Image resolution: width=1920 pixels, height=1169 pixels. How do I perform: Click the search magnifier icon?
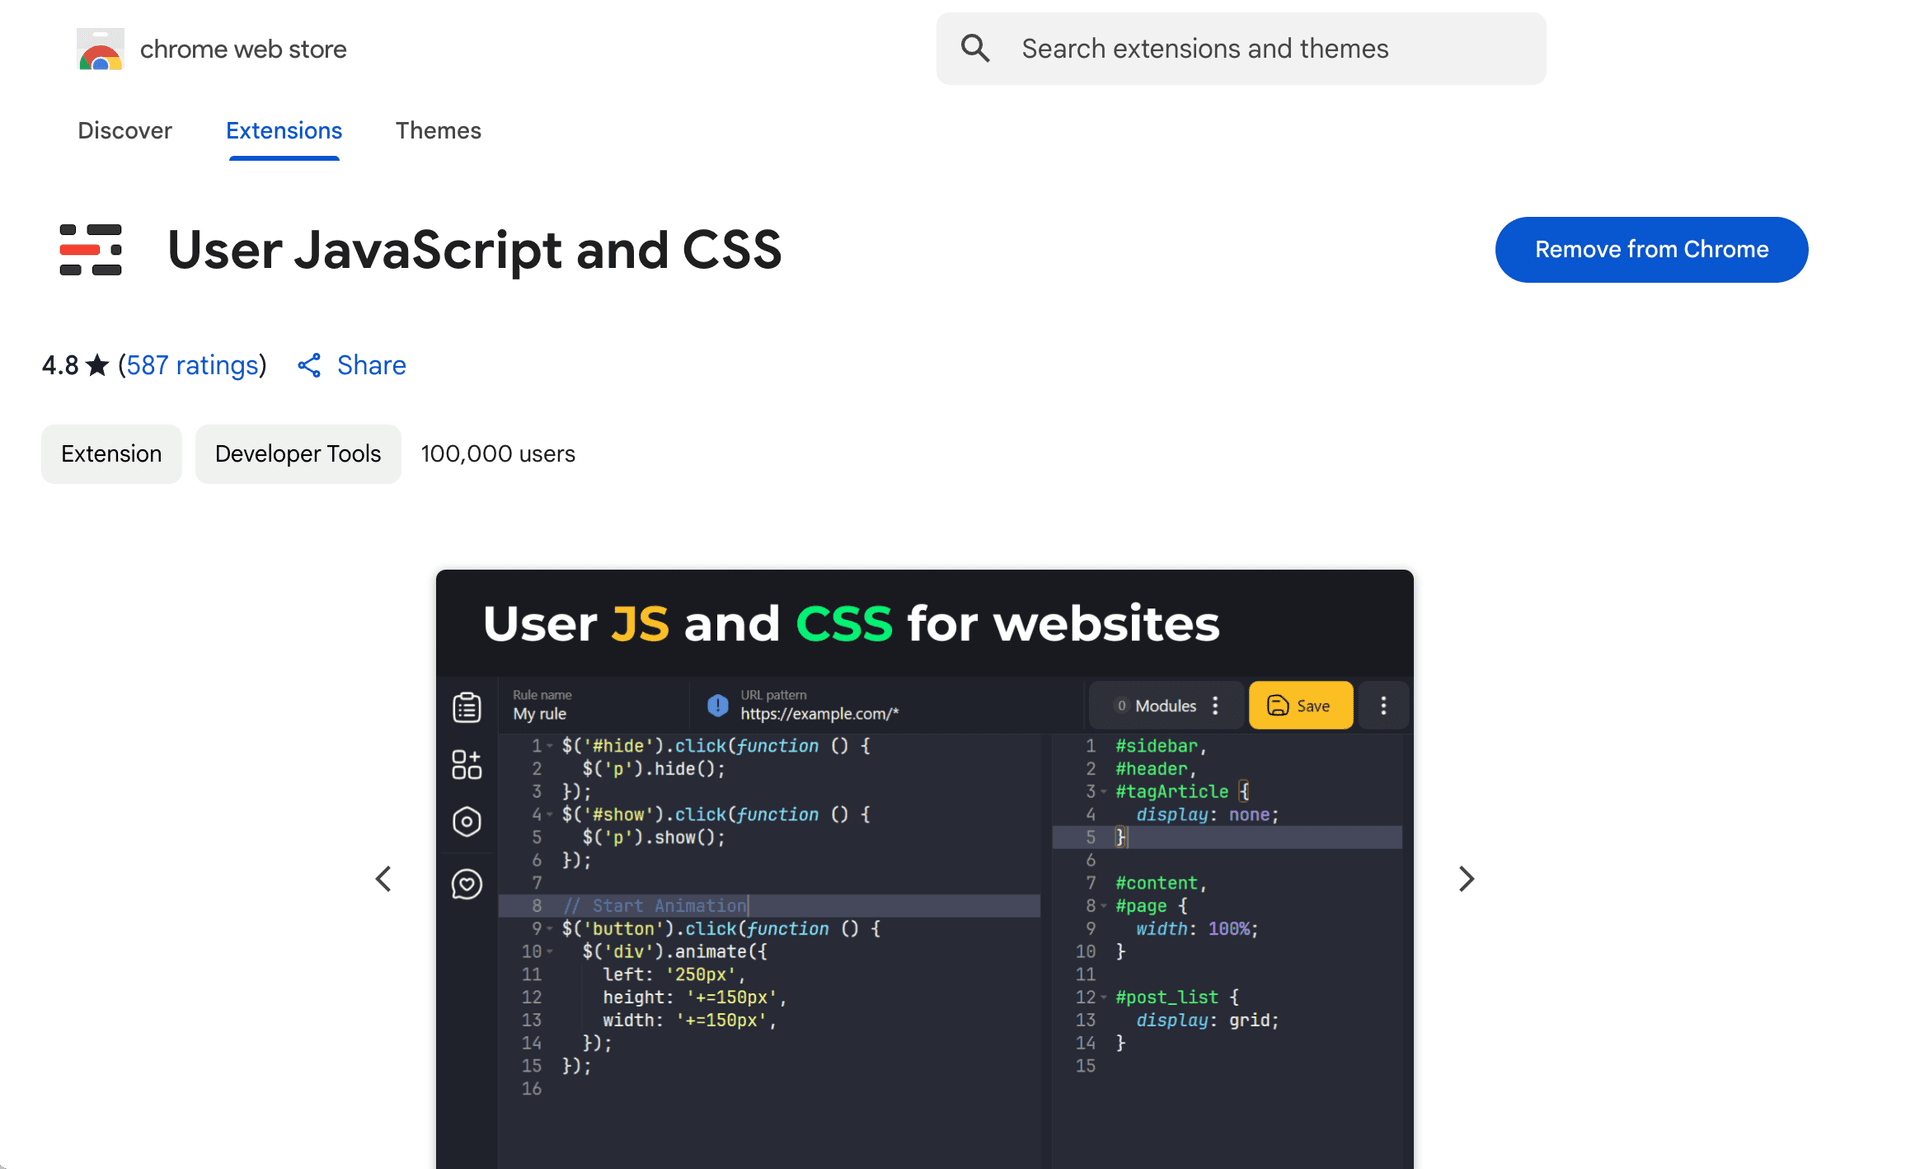pos(975,48)
